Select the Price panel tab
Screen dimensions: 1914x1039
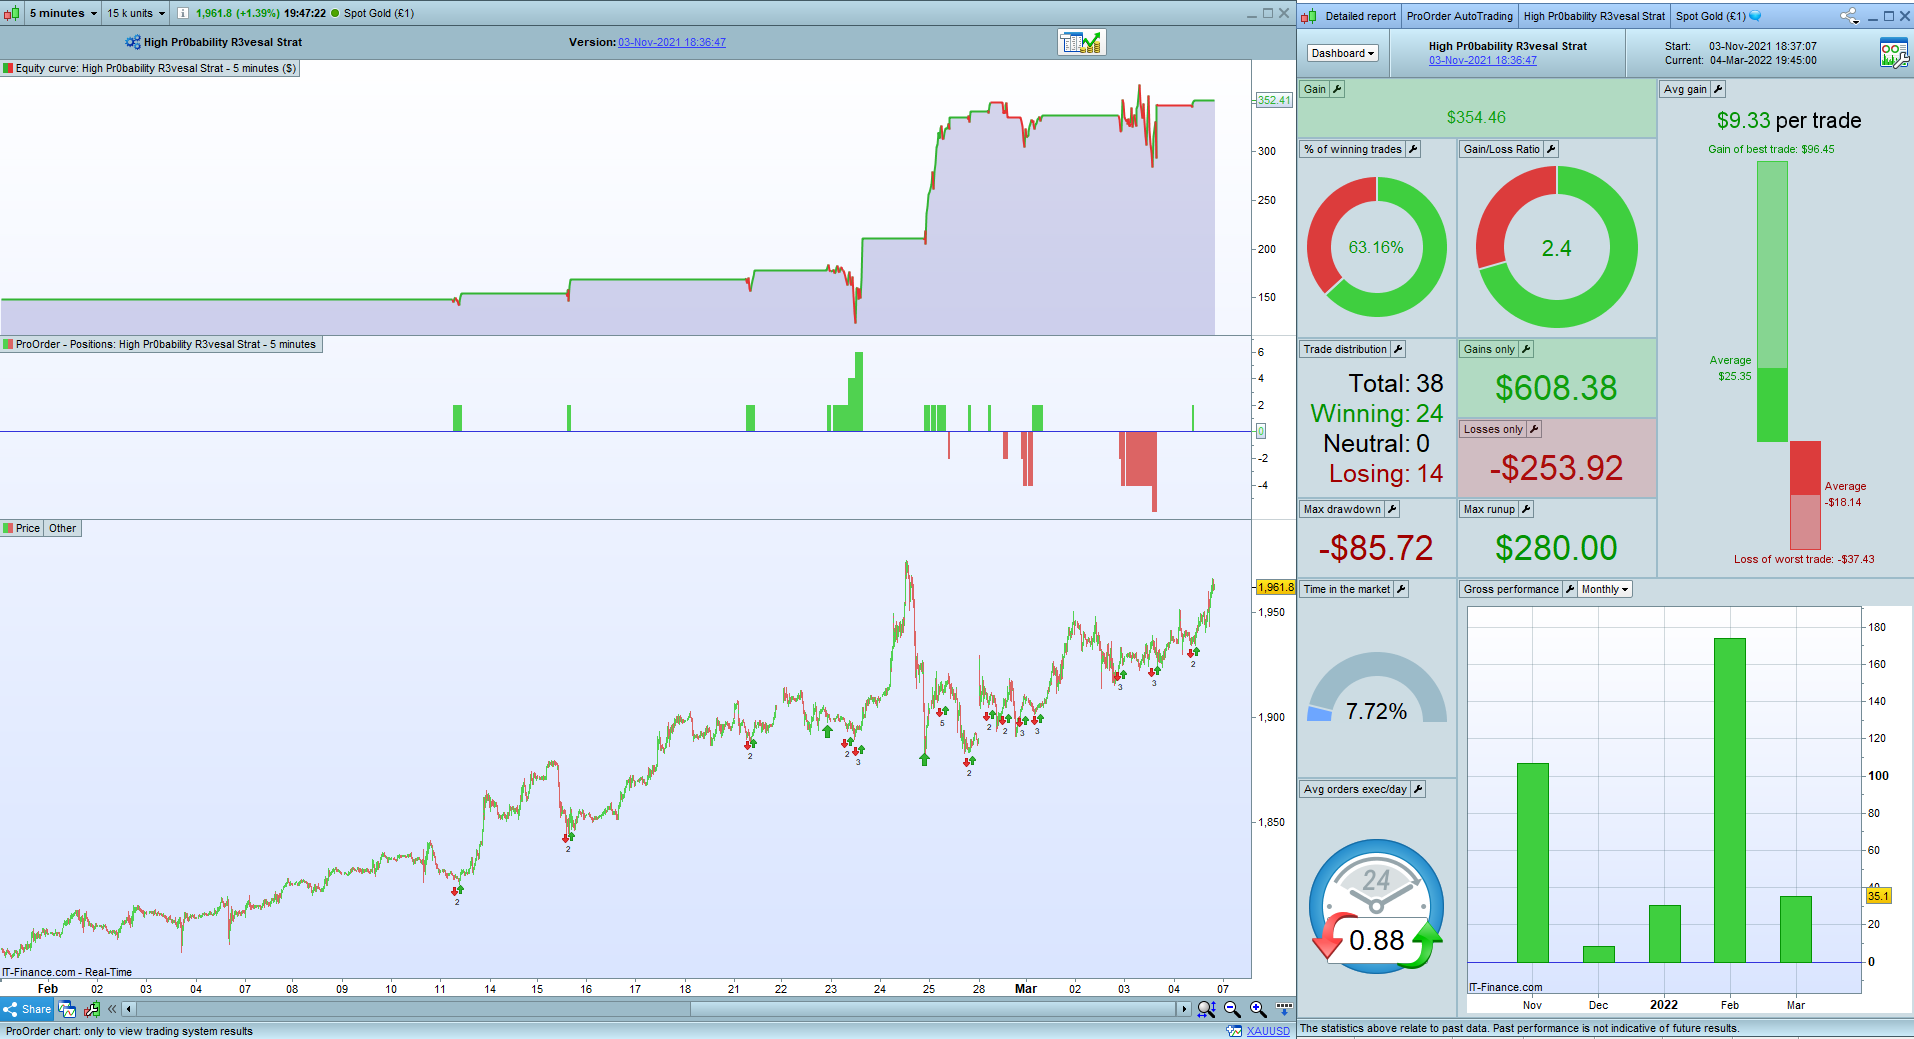pos(22,528)
